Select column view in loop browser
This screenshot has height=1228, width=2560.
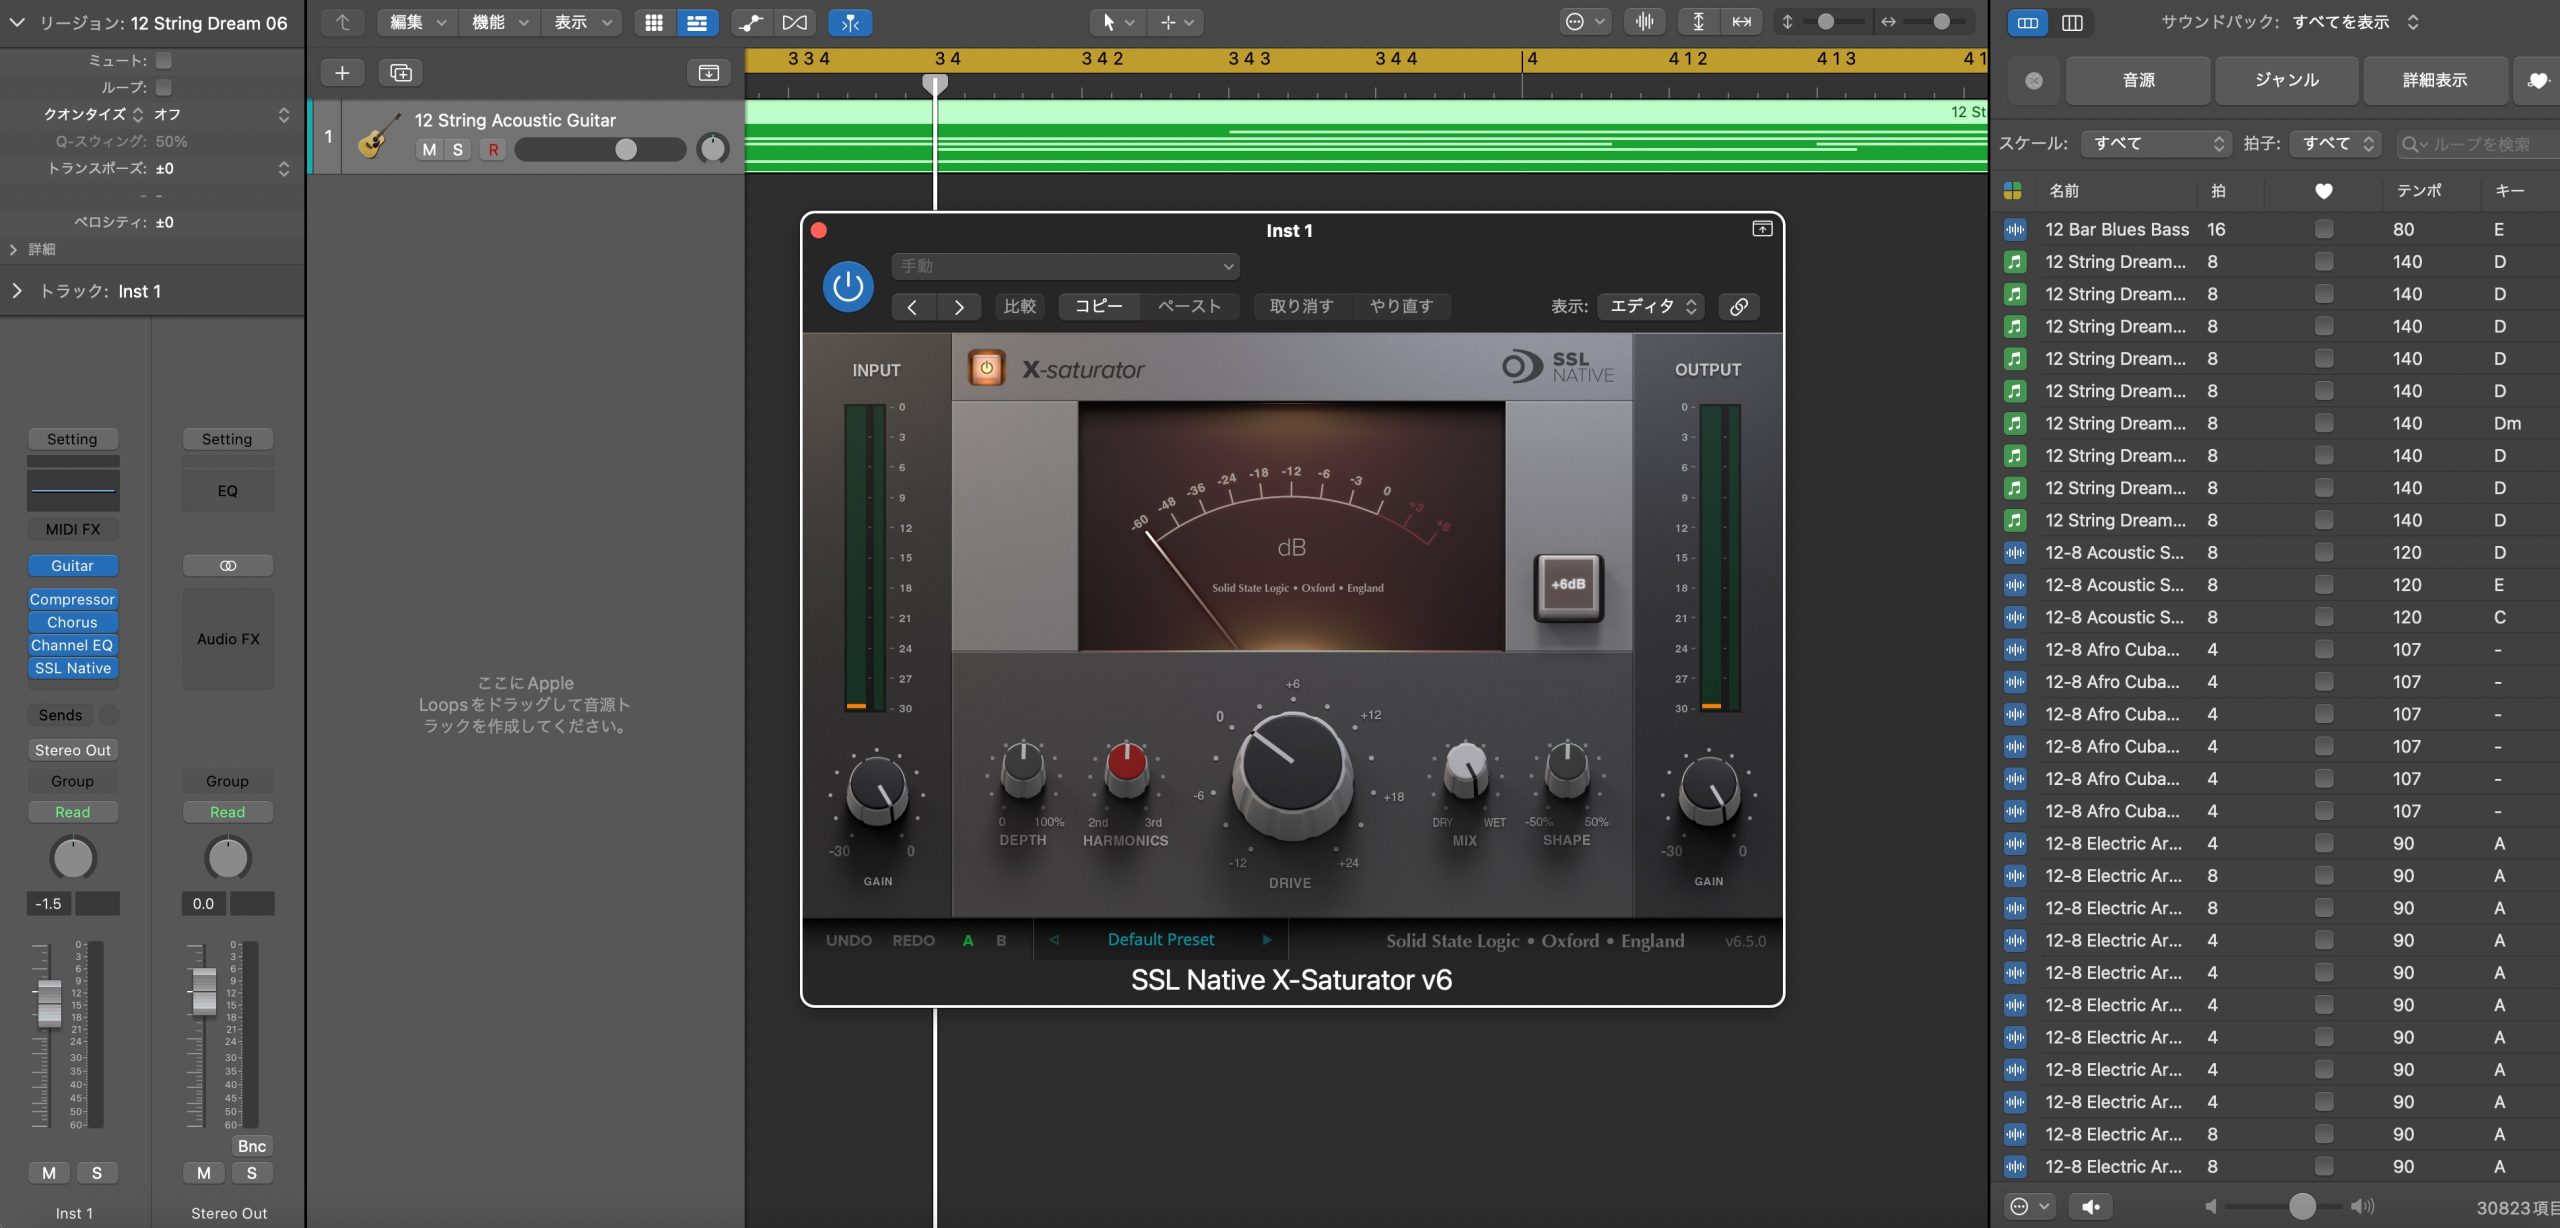(x=2072, y=22)
